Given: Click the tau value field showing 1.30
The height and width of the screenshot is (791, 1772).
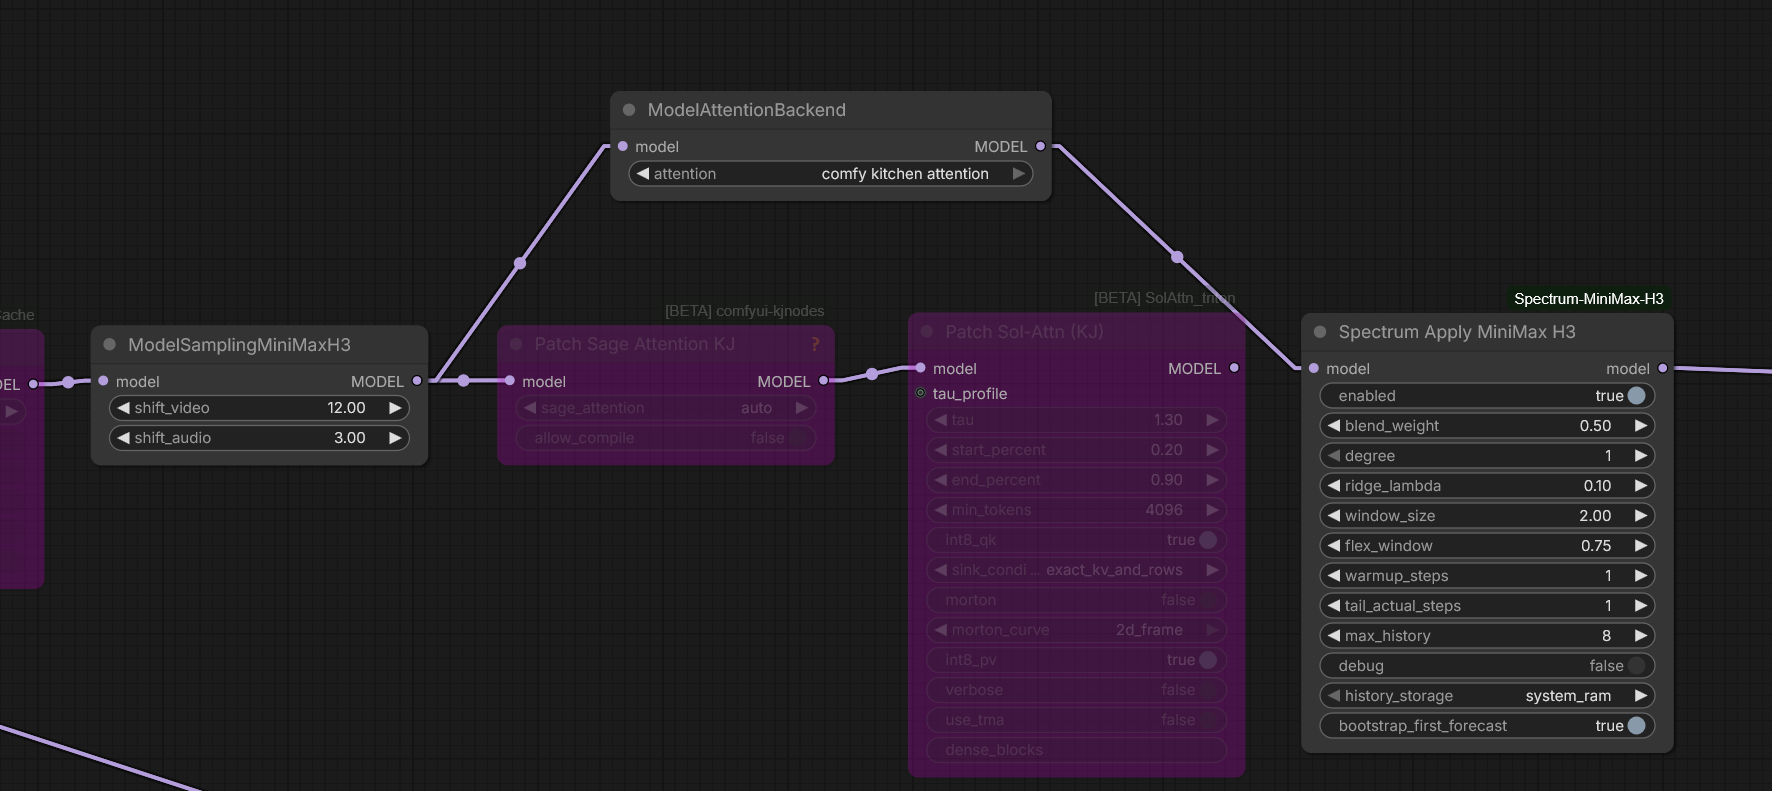Looking at the screenshot, I should (1076, 420).
